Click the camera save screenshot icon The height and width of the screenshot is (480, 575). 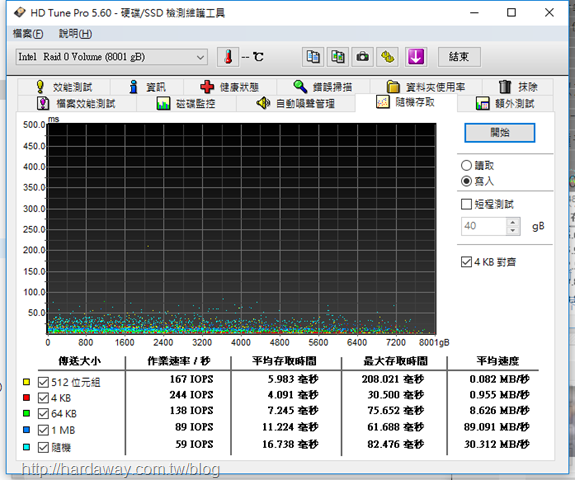tap(363, 57)
